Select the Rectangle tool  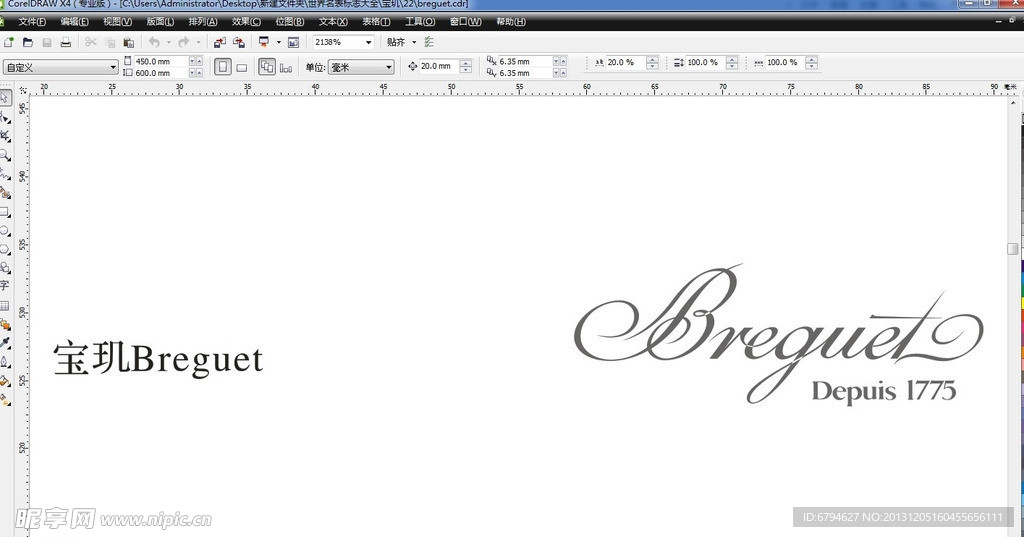[5, 212]
